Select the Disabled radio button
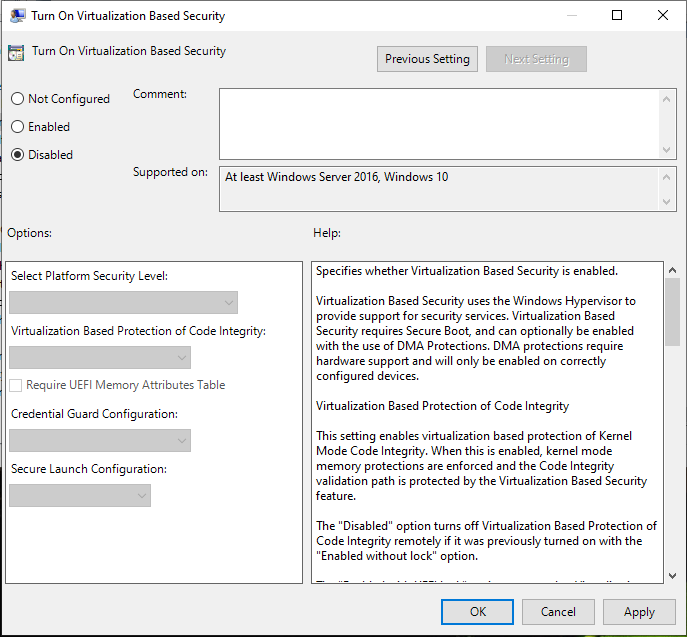 [18, 155]
